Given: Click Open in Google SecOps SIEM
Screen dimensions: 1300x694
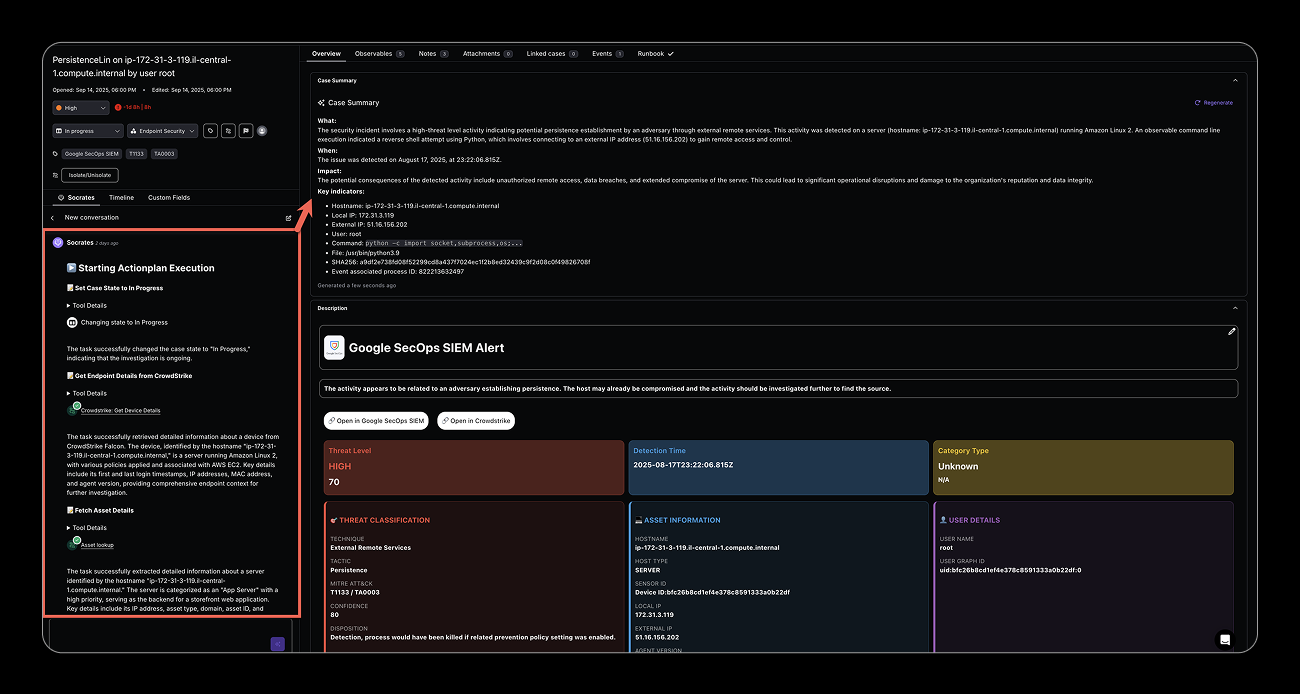Looking at the screenshot, I should click(377, 421).
